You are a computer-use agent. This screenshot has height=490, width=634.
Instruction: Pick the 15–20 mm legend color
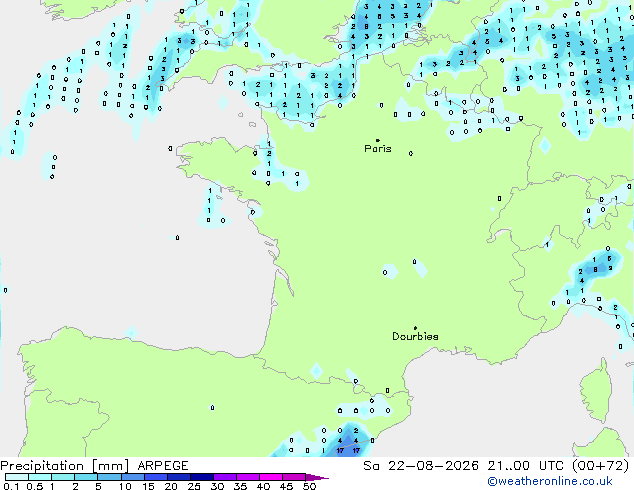point(155,477)
